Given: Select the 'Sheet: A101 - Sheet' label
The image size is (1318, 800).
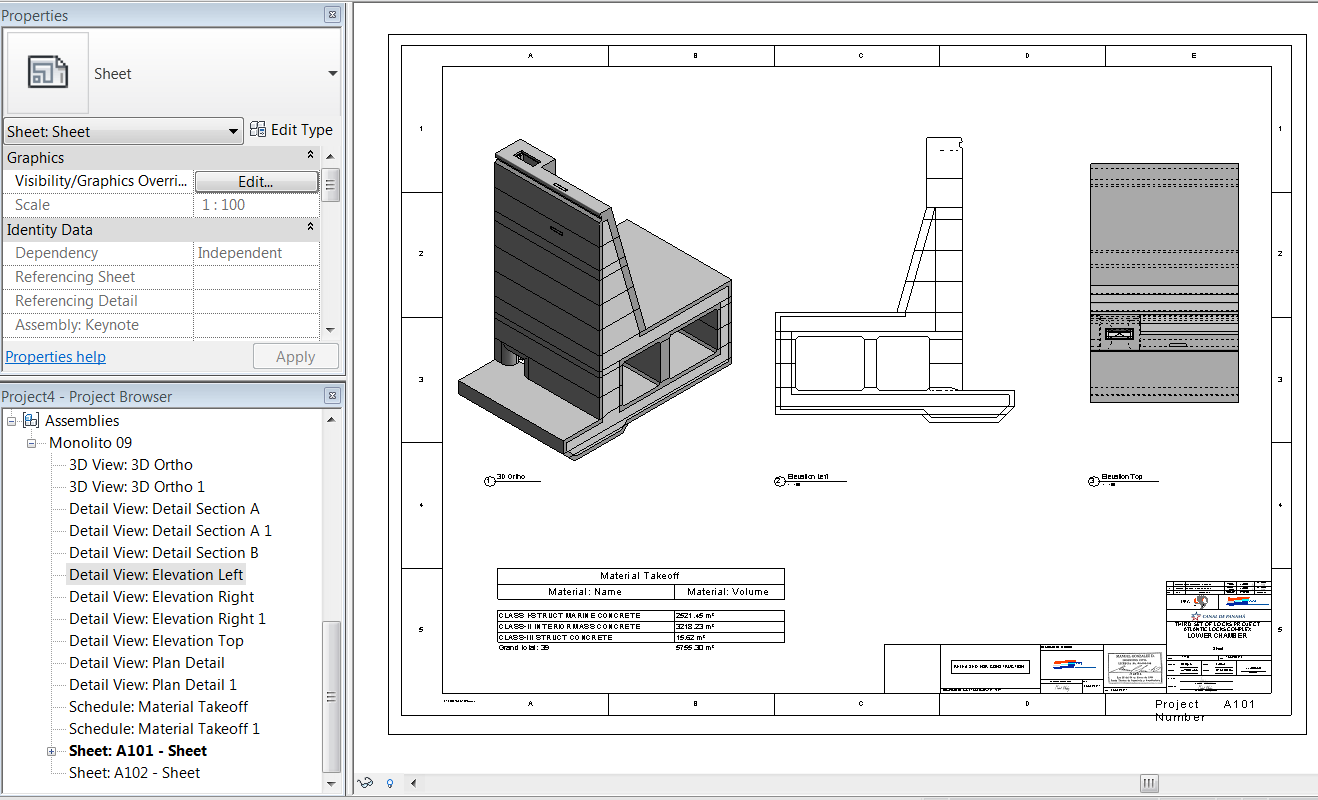Looking at the screenshot, I should pos(138,751).
